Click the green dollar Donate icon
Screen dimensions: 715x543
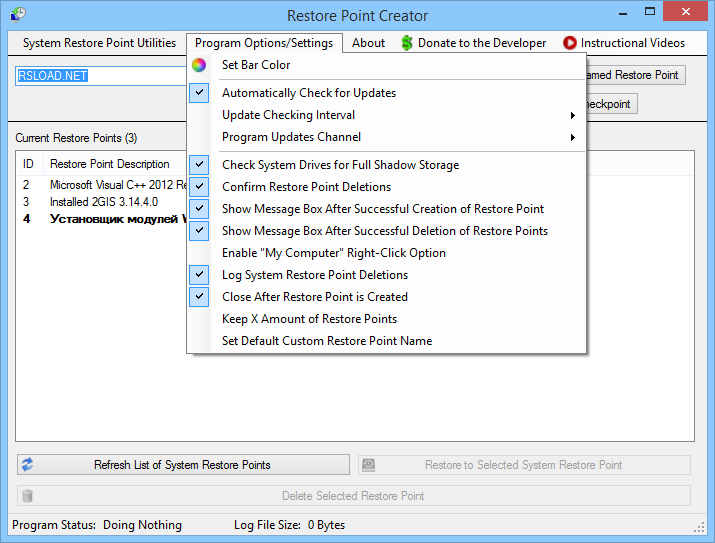coord(407,43)
